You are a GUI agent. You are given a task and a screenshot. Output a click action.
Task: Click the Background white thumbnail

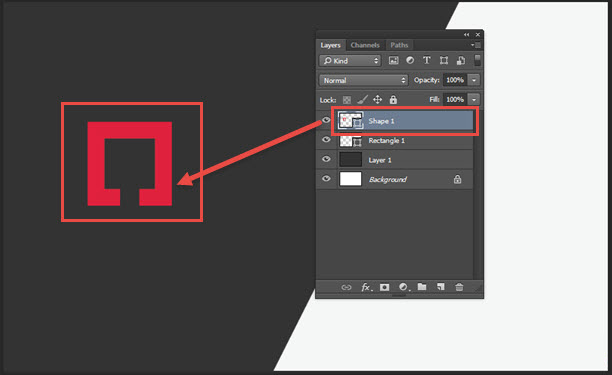click(350, 179)
